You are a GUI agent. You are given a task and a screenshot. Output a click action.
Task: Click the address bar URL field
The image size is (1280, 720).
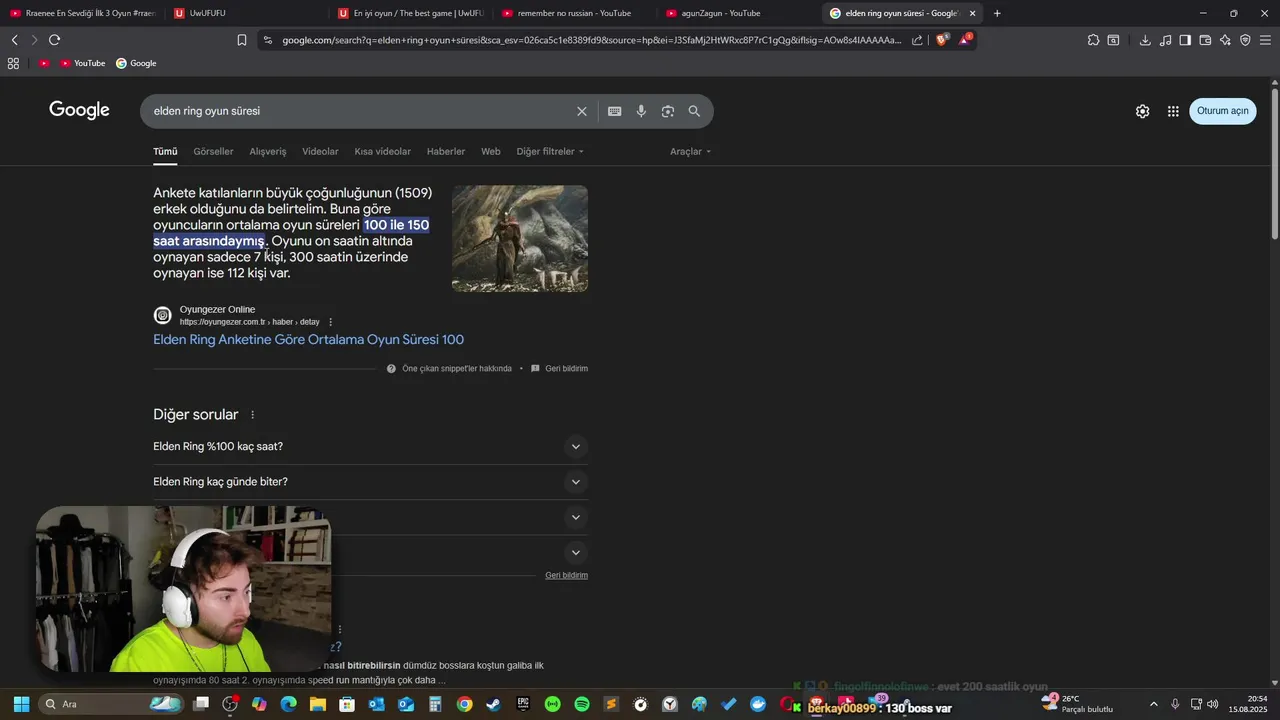click(x=590, y=40)
